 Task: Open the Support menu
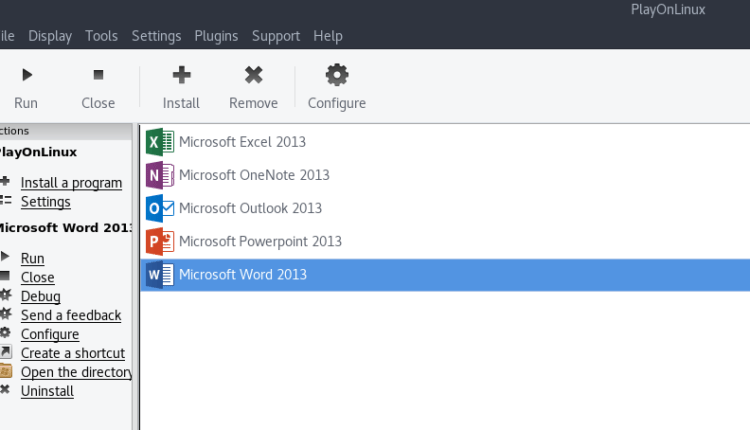pos(276,36)
